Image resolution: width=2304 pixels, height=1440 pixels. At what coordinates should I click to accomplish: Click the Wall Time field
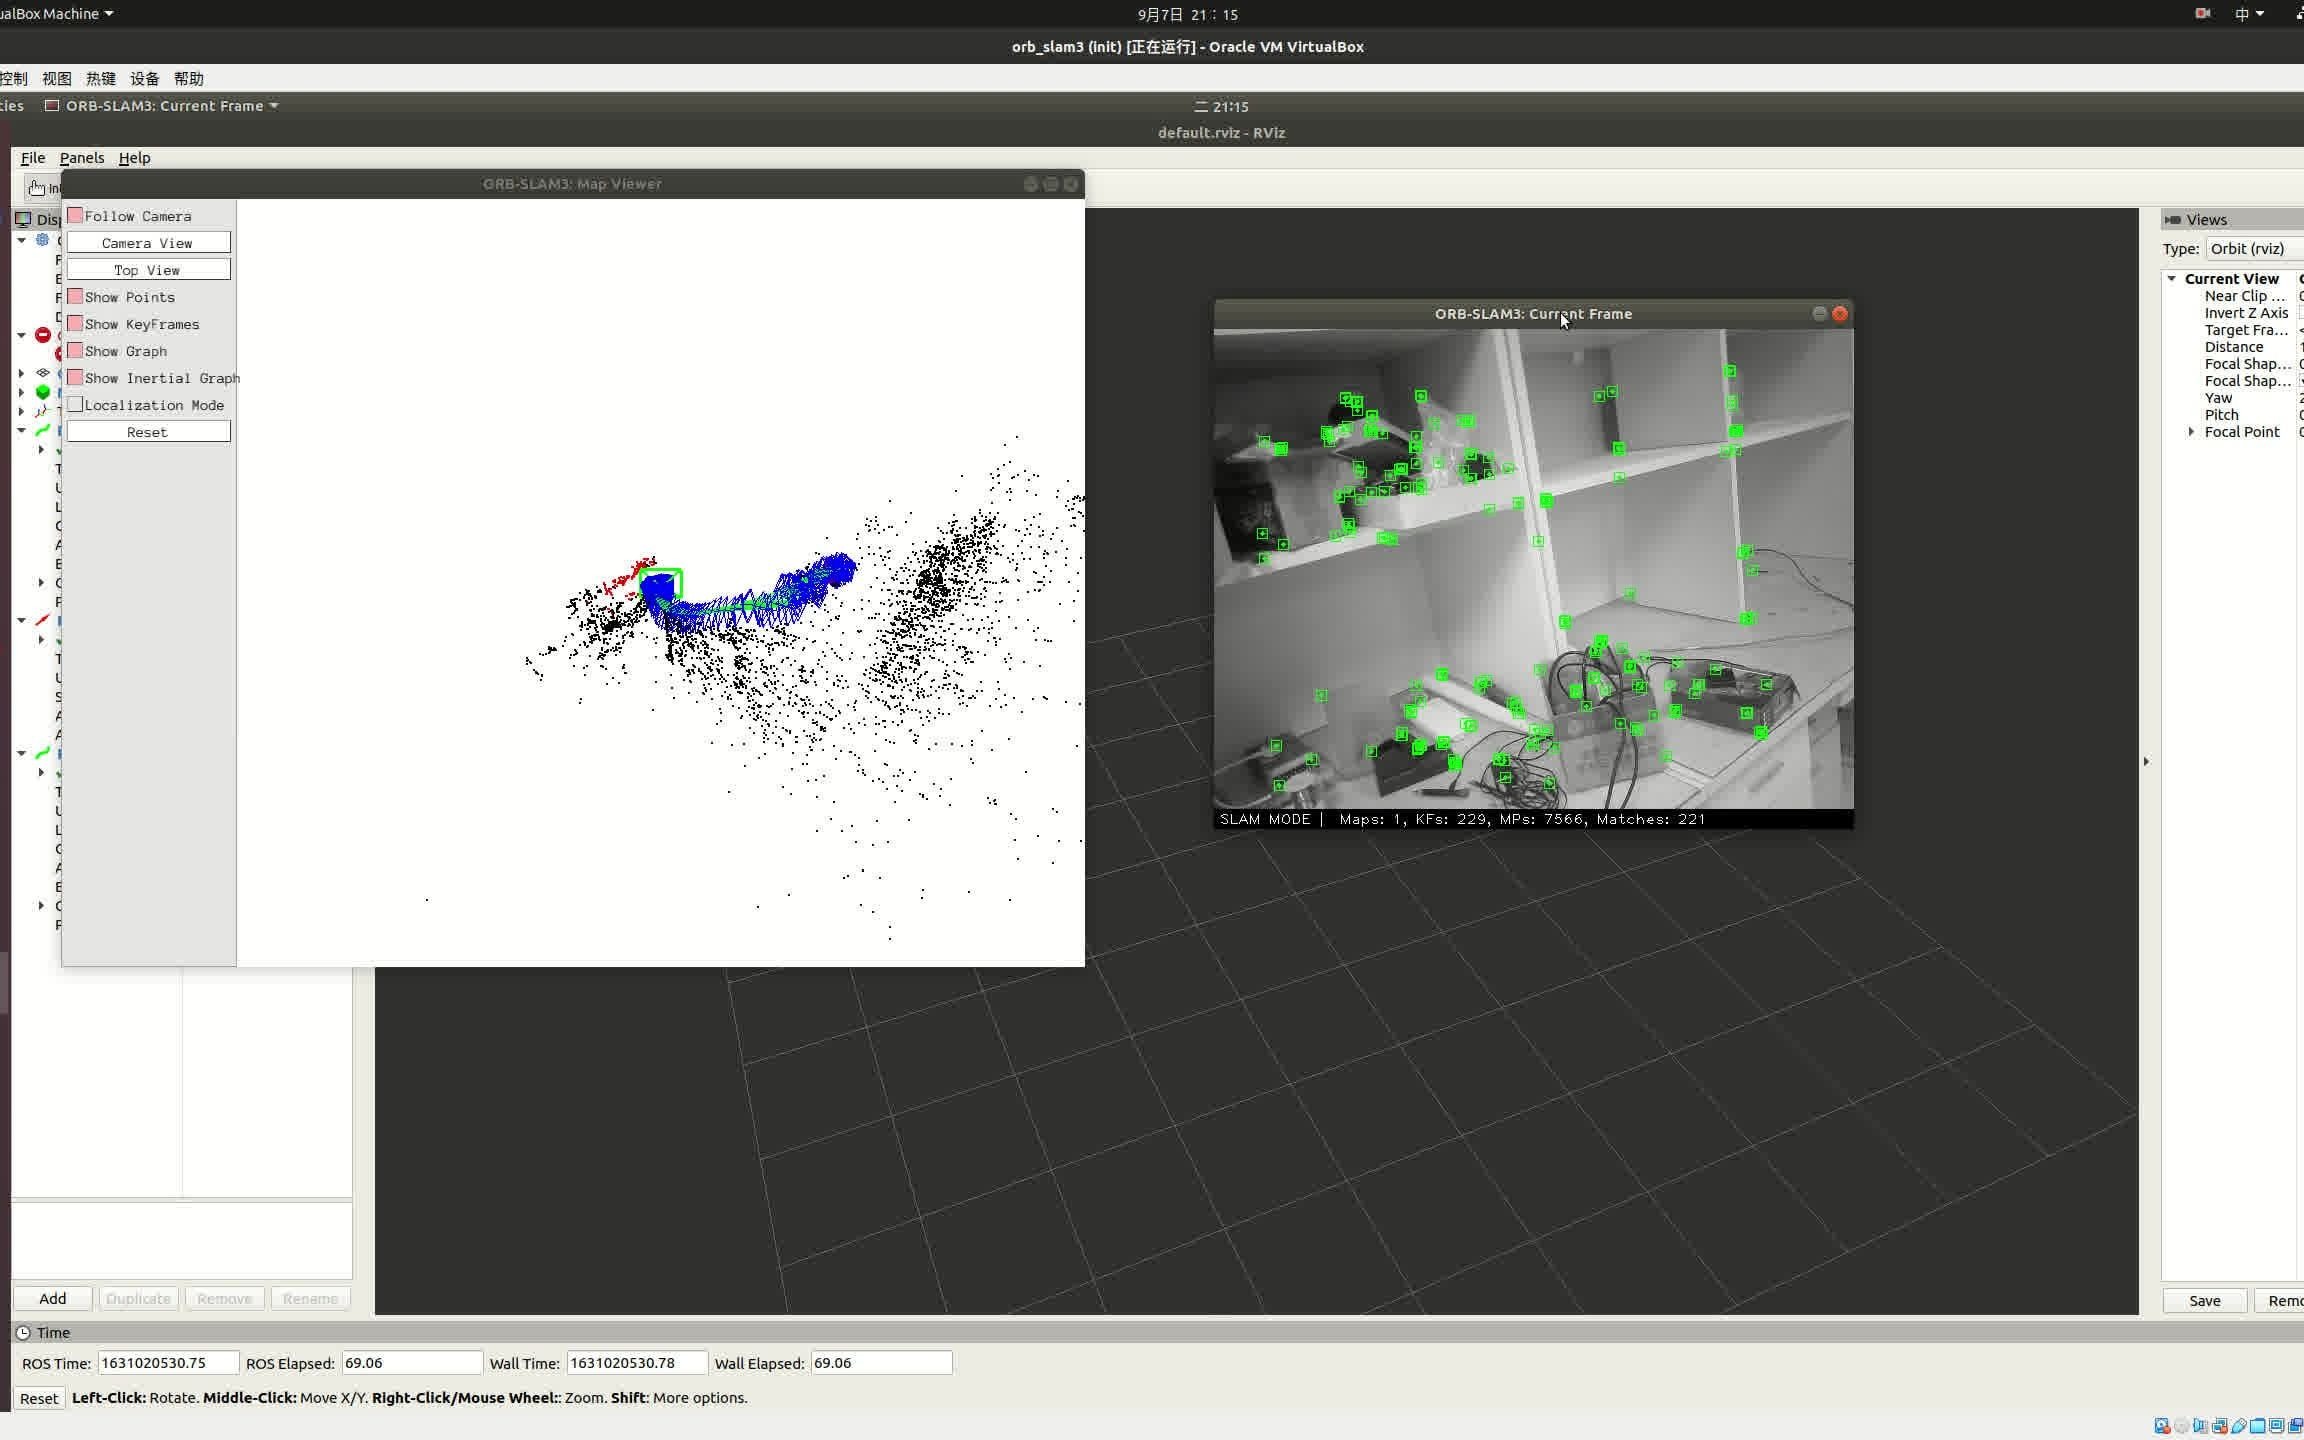[637, 1363]
